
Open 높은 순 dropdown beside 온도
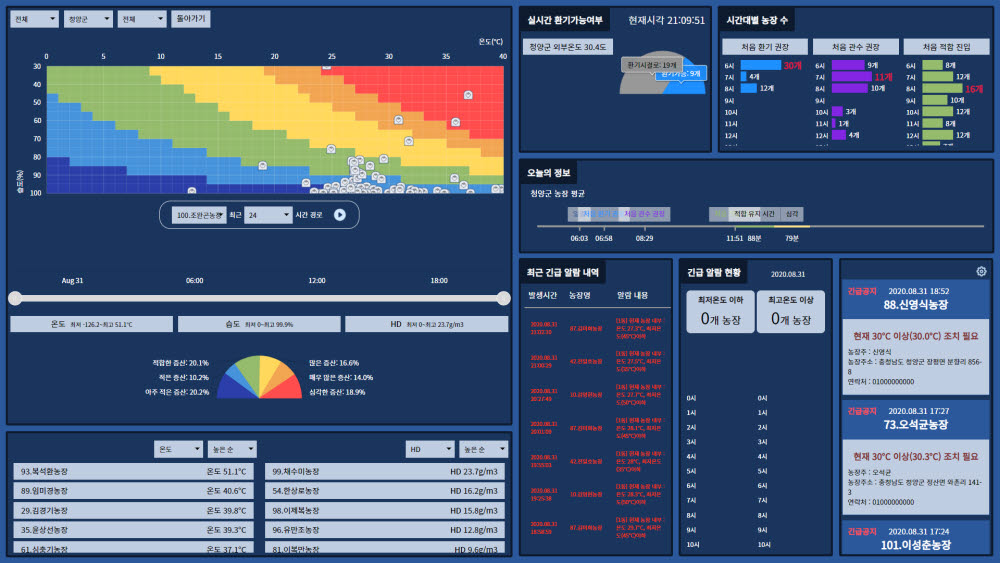pyautogui.click(x=232, y=449)
